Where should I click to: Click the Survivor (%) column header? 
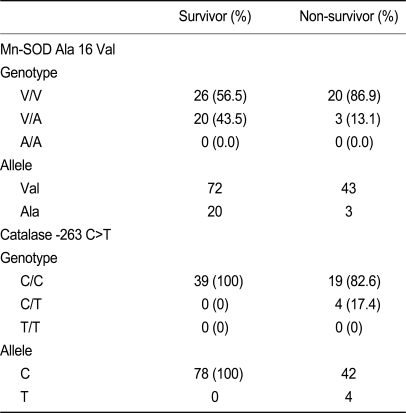tap(215, 17)
